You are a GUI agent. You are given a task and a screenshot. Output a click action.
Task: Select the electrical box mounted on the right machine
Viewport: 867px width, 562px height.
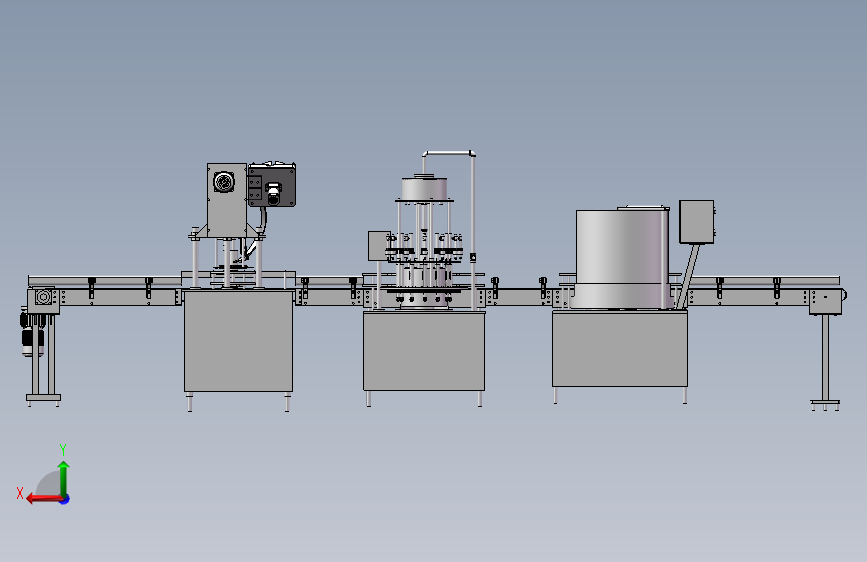click(x=696, y=222)
